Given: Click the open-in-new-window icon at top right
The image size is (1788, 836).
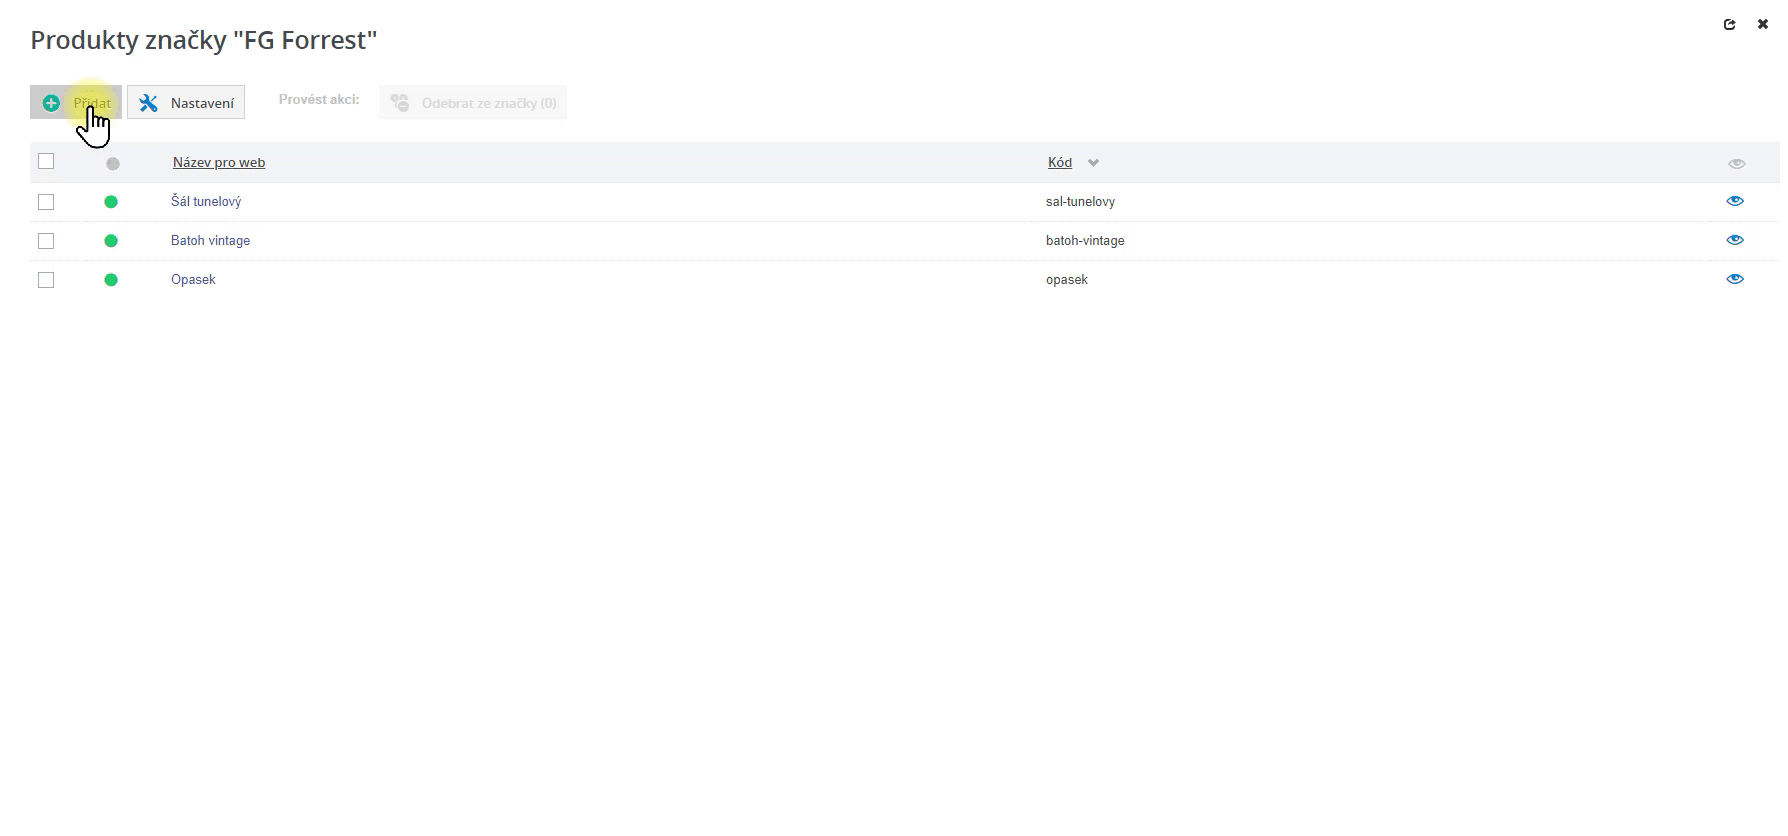Looking at the screenshot, I should point(1730,24).
